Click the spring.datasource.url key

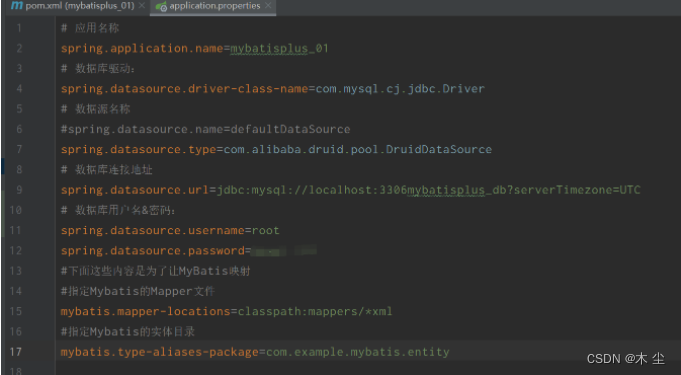coord(135,190)
